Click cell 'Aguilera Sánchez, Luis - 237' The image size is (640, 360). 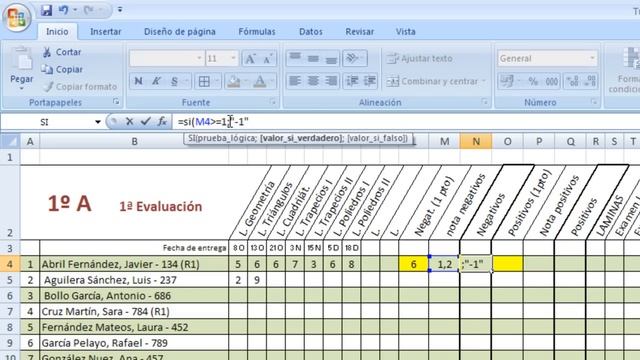pos(134,280)
